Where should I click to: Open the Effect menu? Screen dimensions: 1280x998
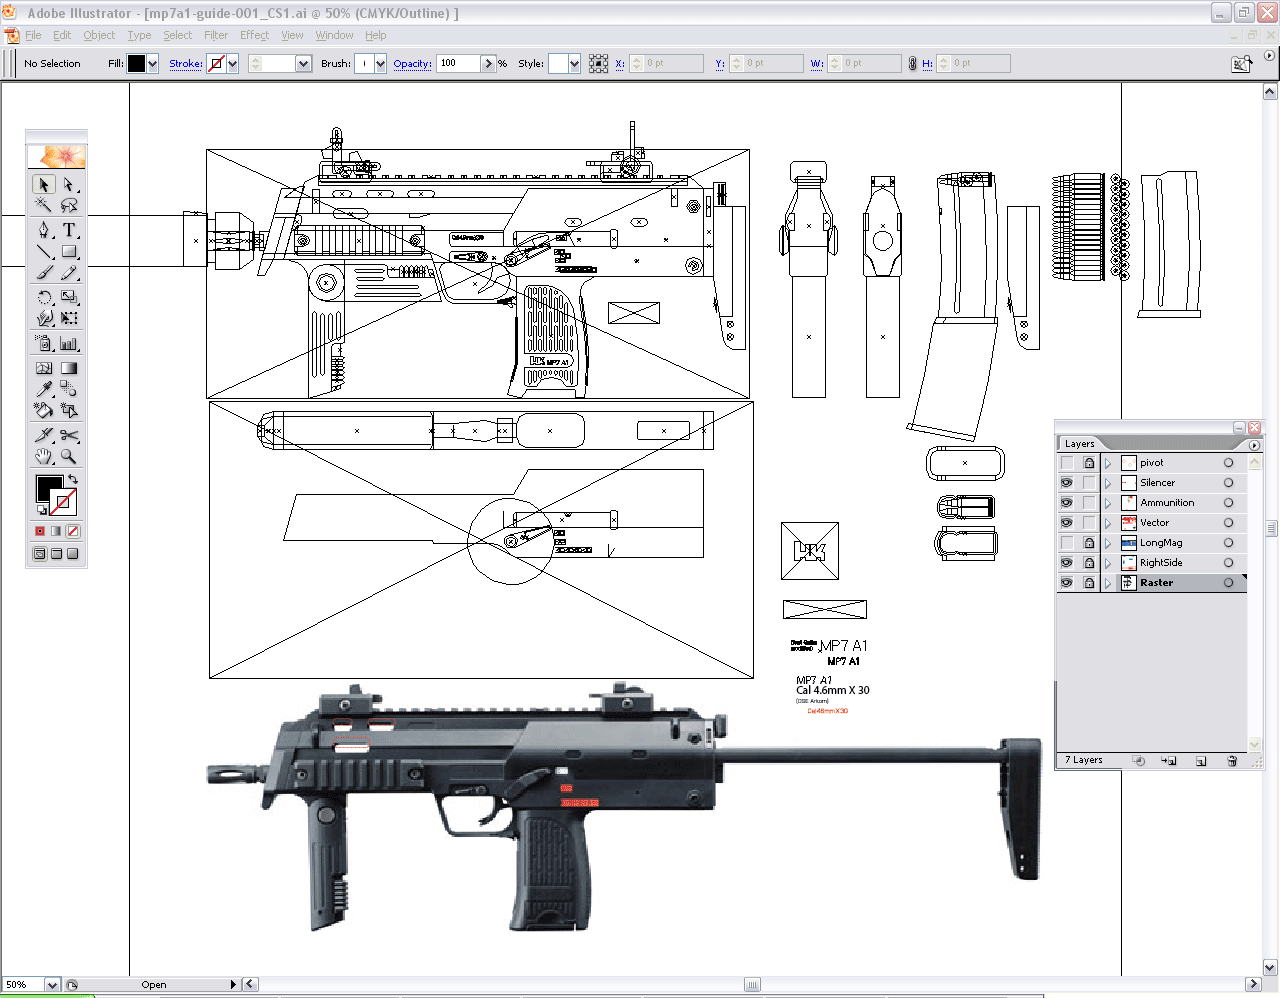point(254,35)
